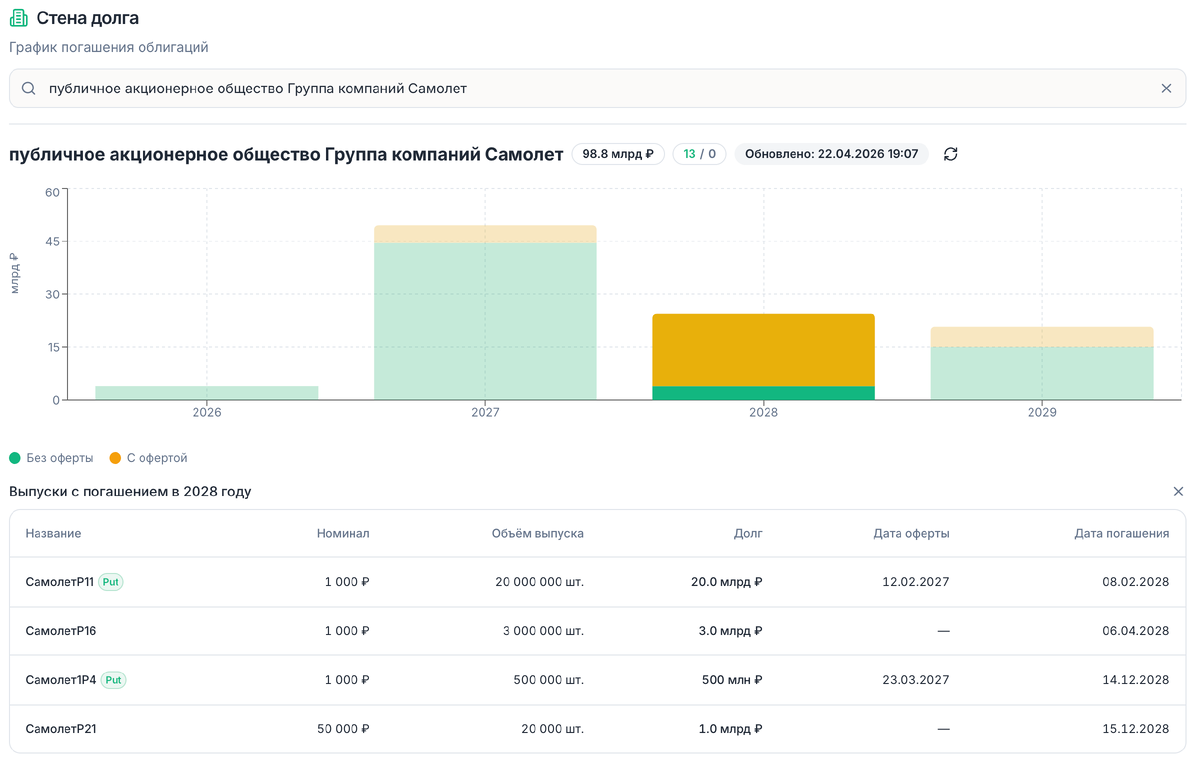Click the offer date 12.02.2027

[x=917, y=582]
